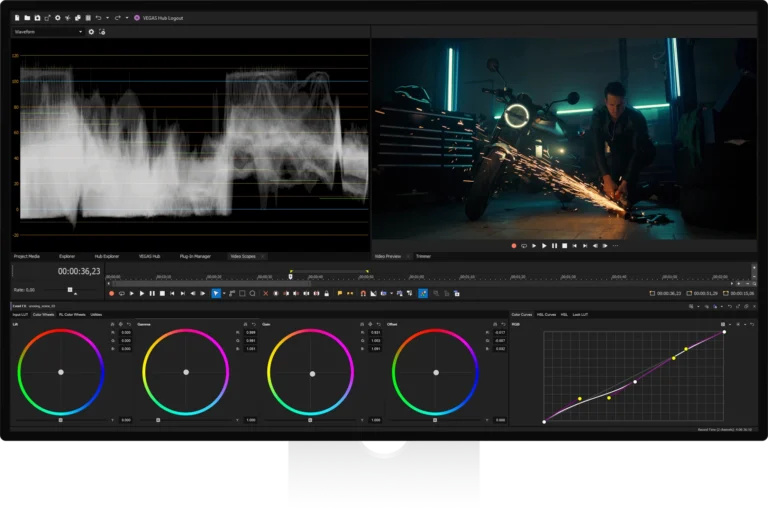Save the project using the toolbar

pos(37,18)
